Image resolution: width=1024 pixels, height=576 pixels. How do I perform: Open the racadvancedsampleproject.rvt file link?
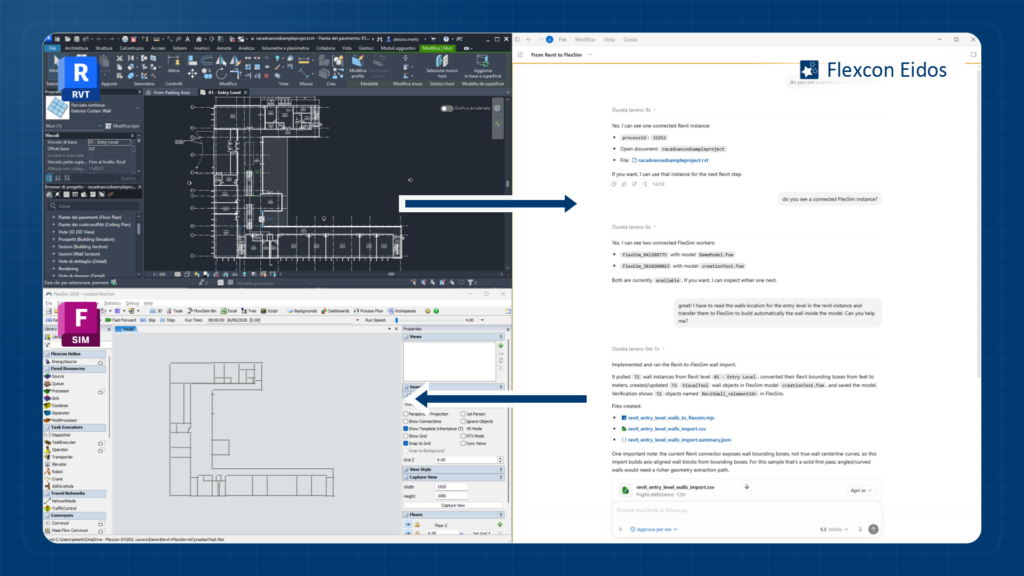point(673,160)
